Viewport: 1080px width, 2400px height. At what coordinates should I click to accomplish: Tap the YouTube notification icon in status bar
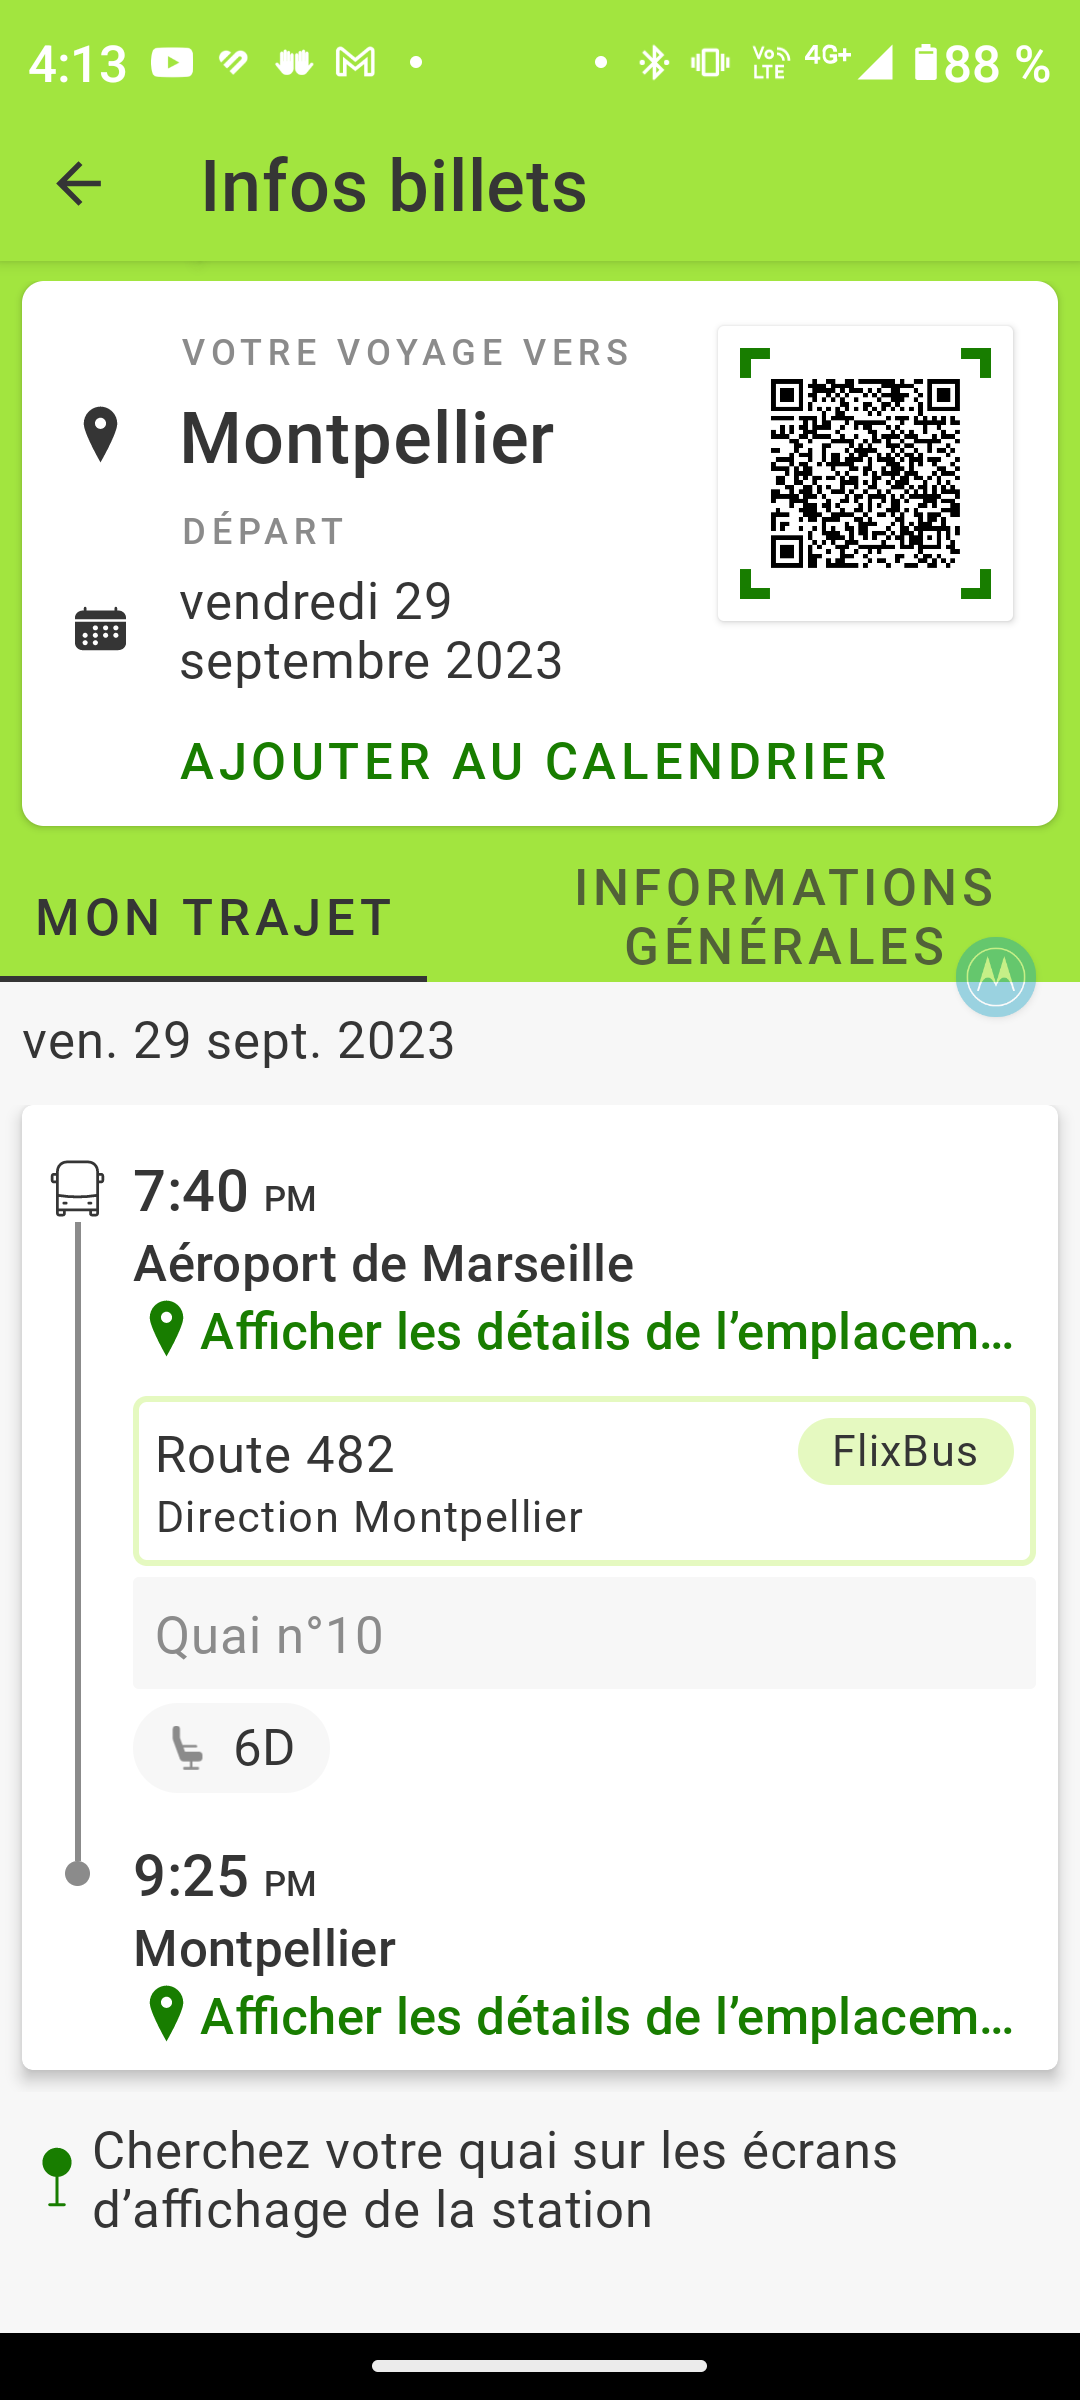(x=172, y=63)
